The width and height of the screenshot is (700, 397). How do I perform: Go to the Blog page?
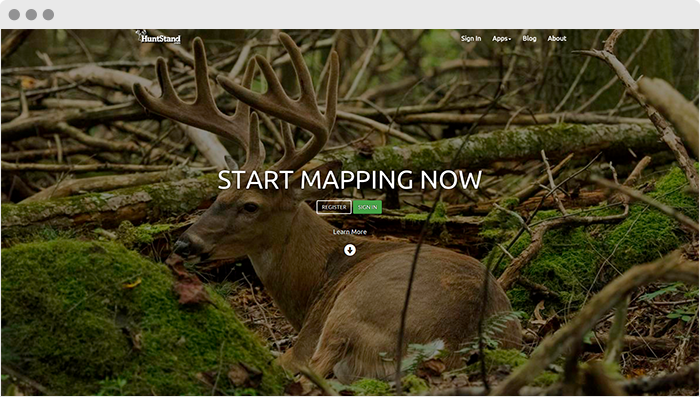coord(529,38)
